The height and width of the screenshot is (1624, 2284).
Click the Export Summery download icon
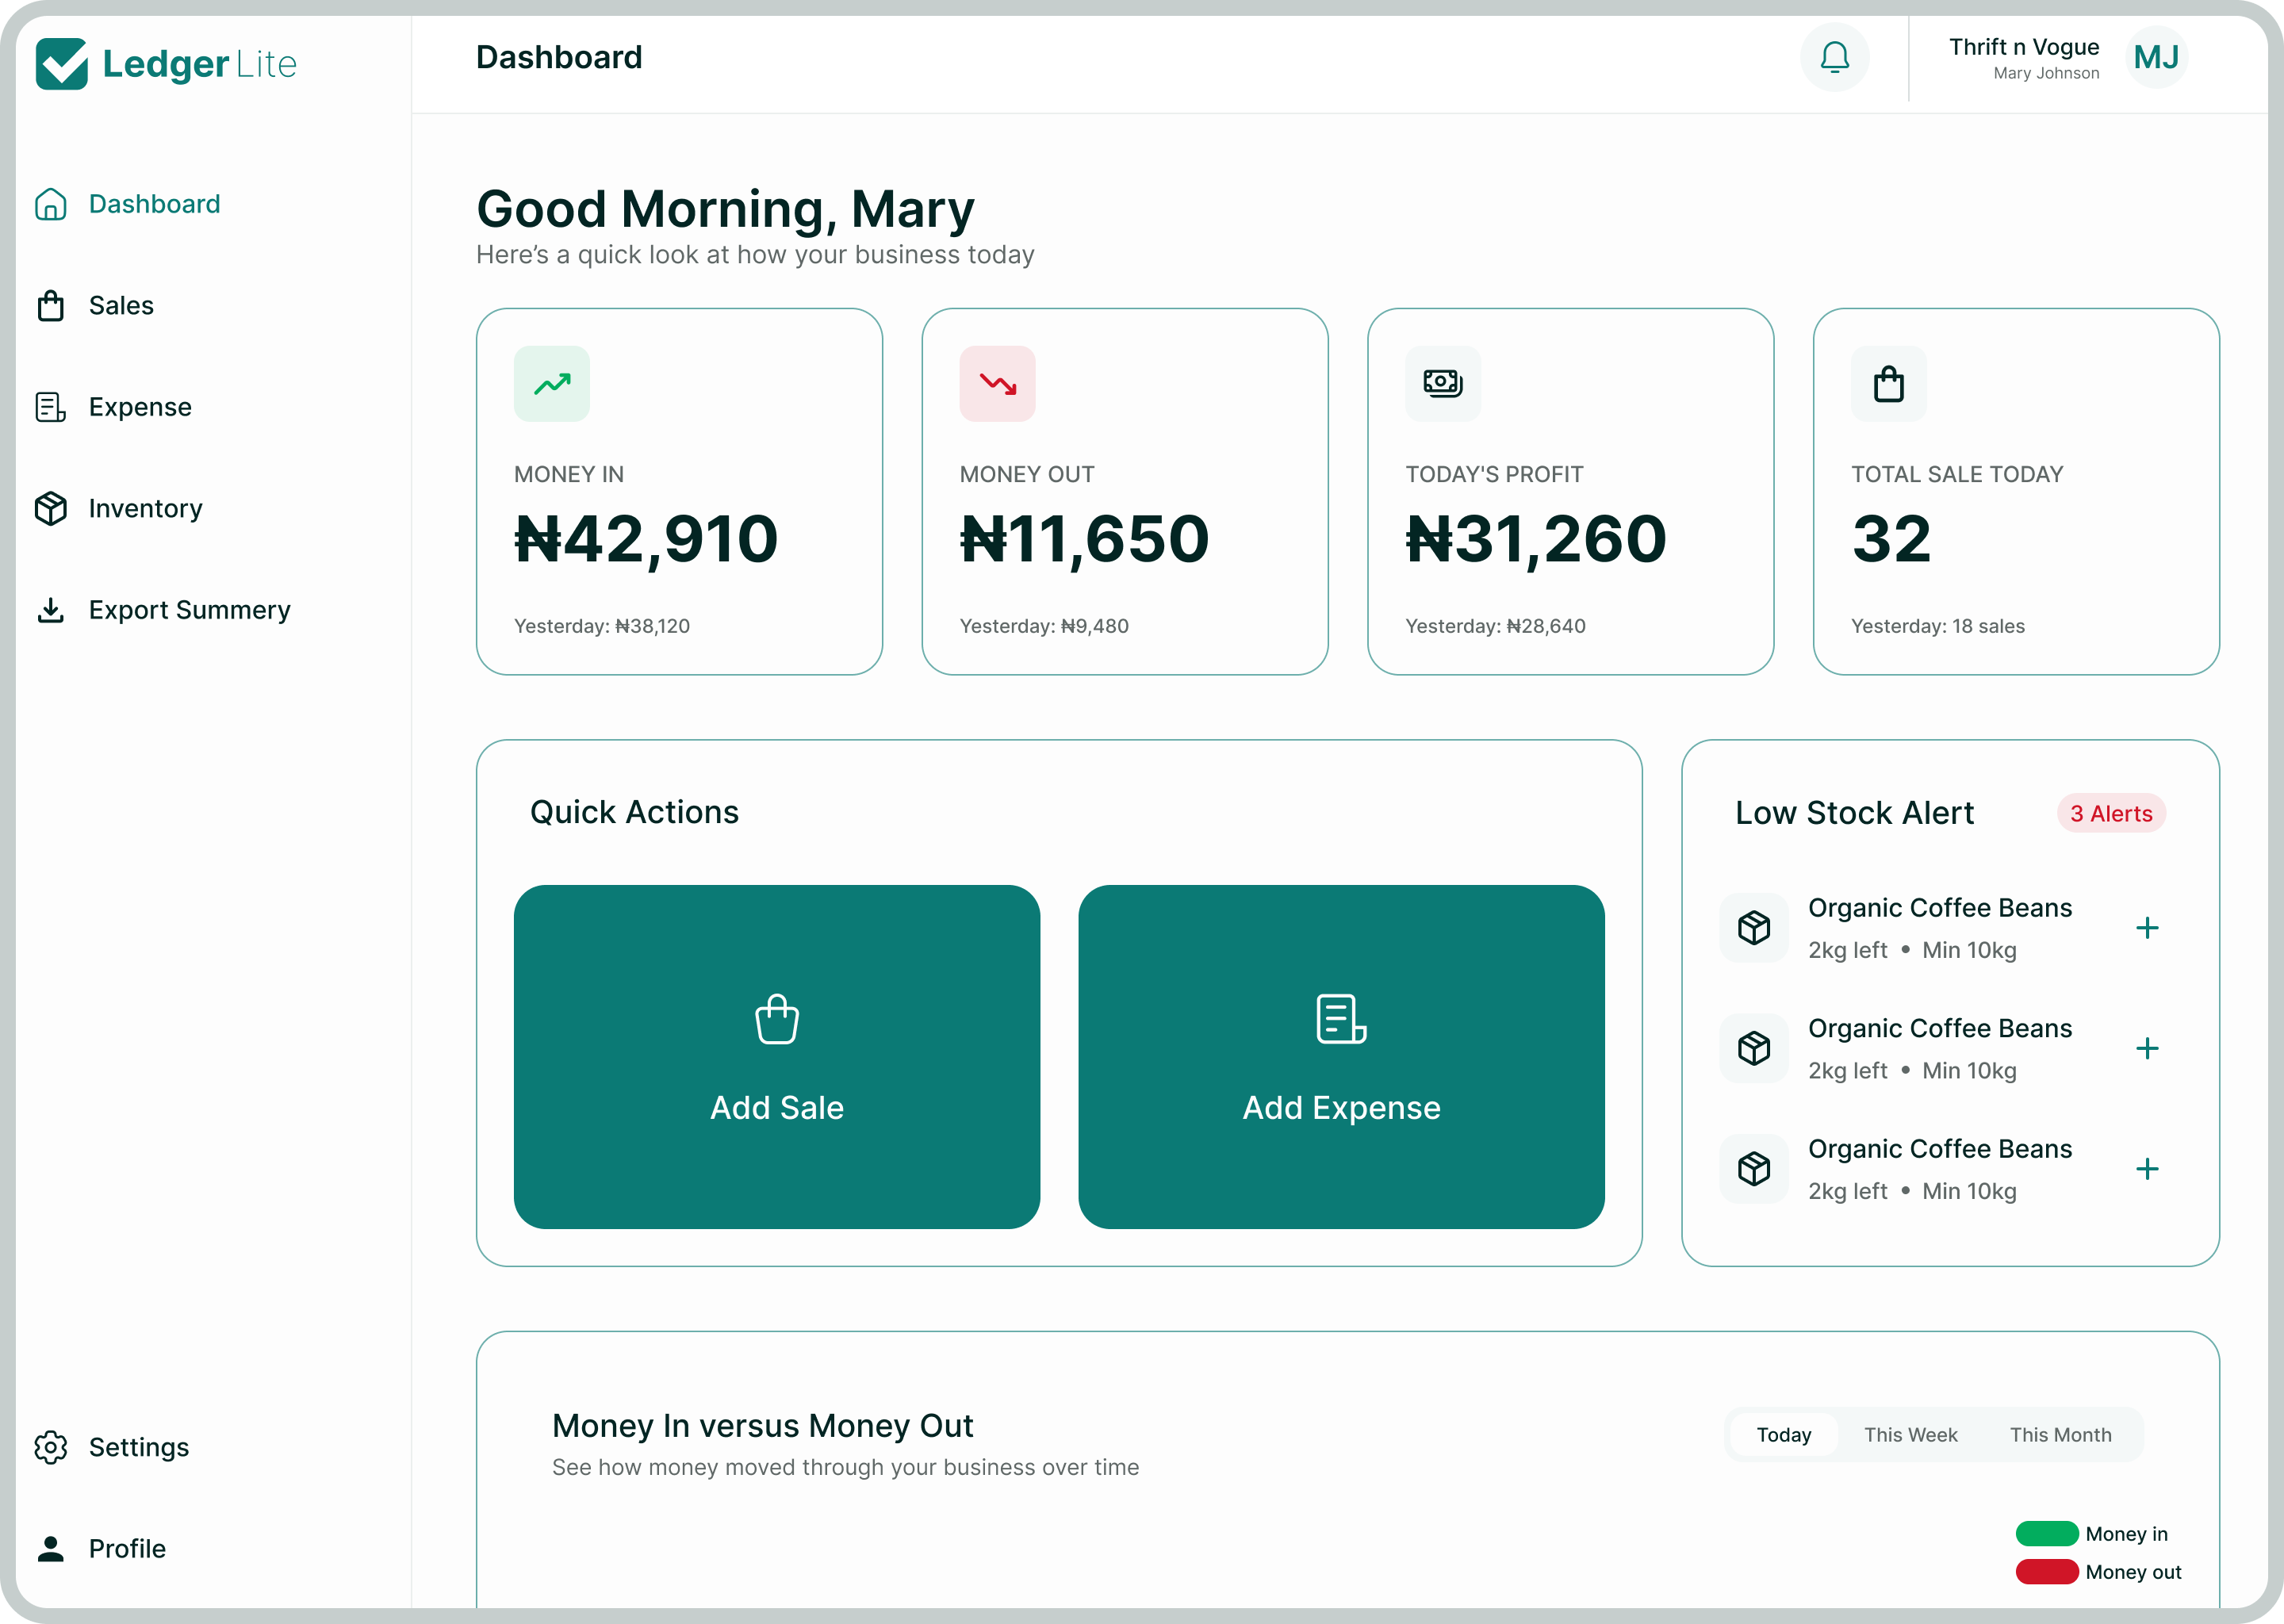[51, 610]
